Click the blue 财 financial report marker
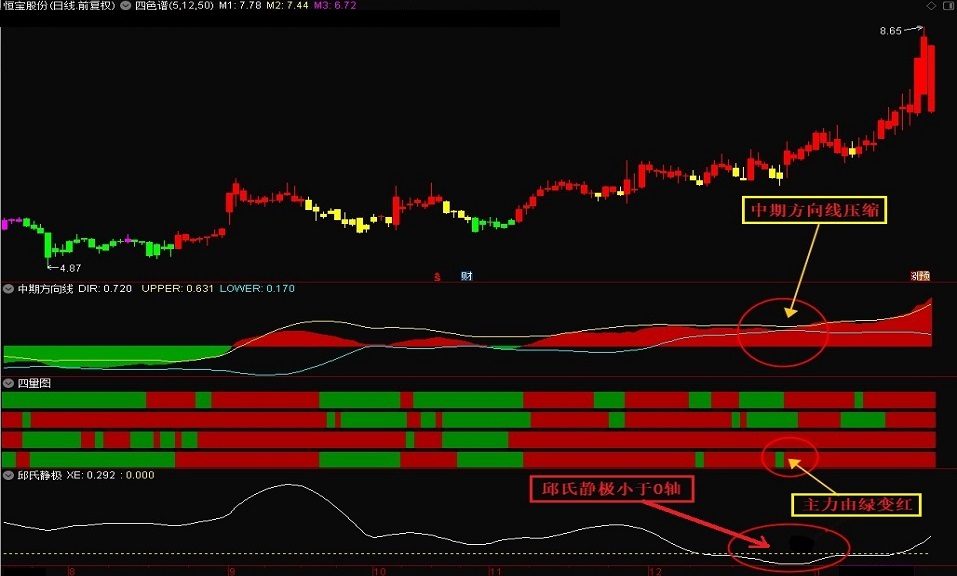 click(466, 276)
